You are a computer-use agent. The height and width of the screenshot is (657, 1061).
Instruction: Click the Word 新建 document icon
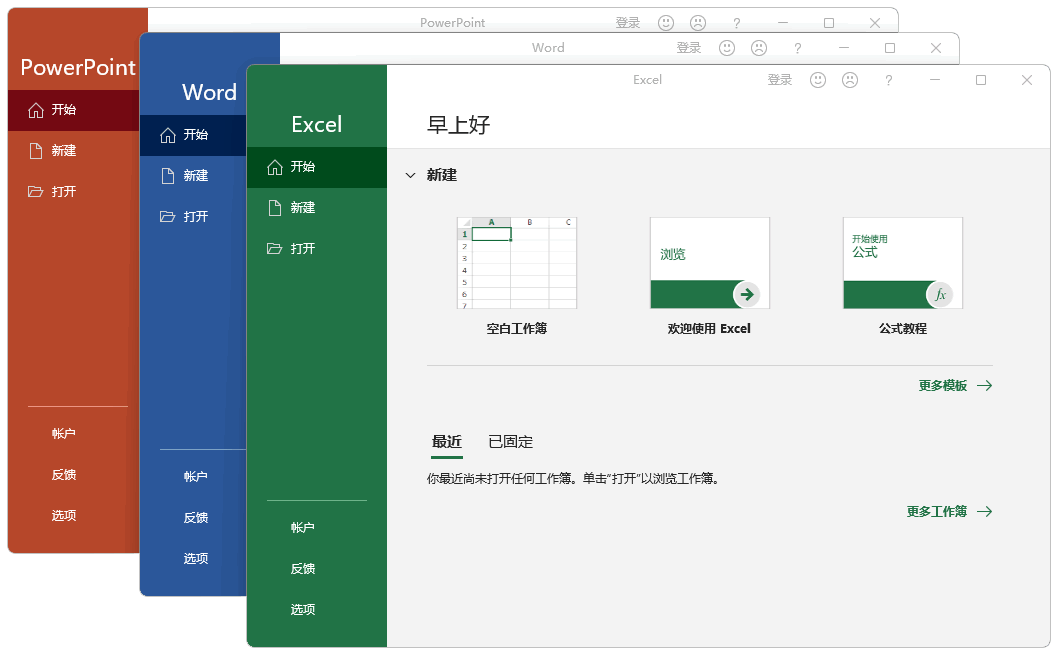click(168, 176)
